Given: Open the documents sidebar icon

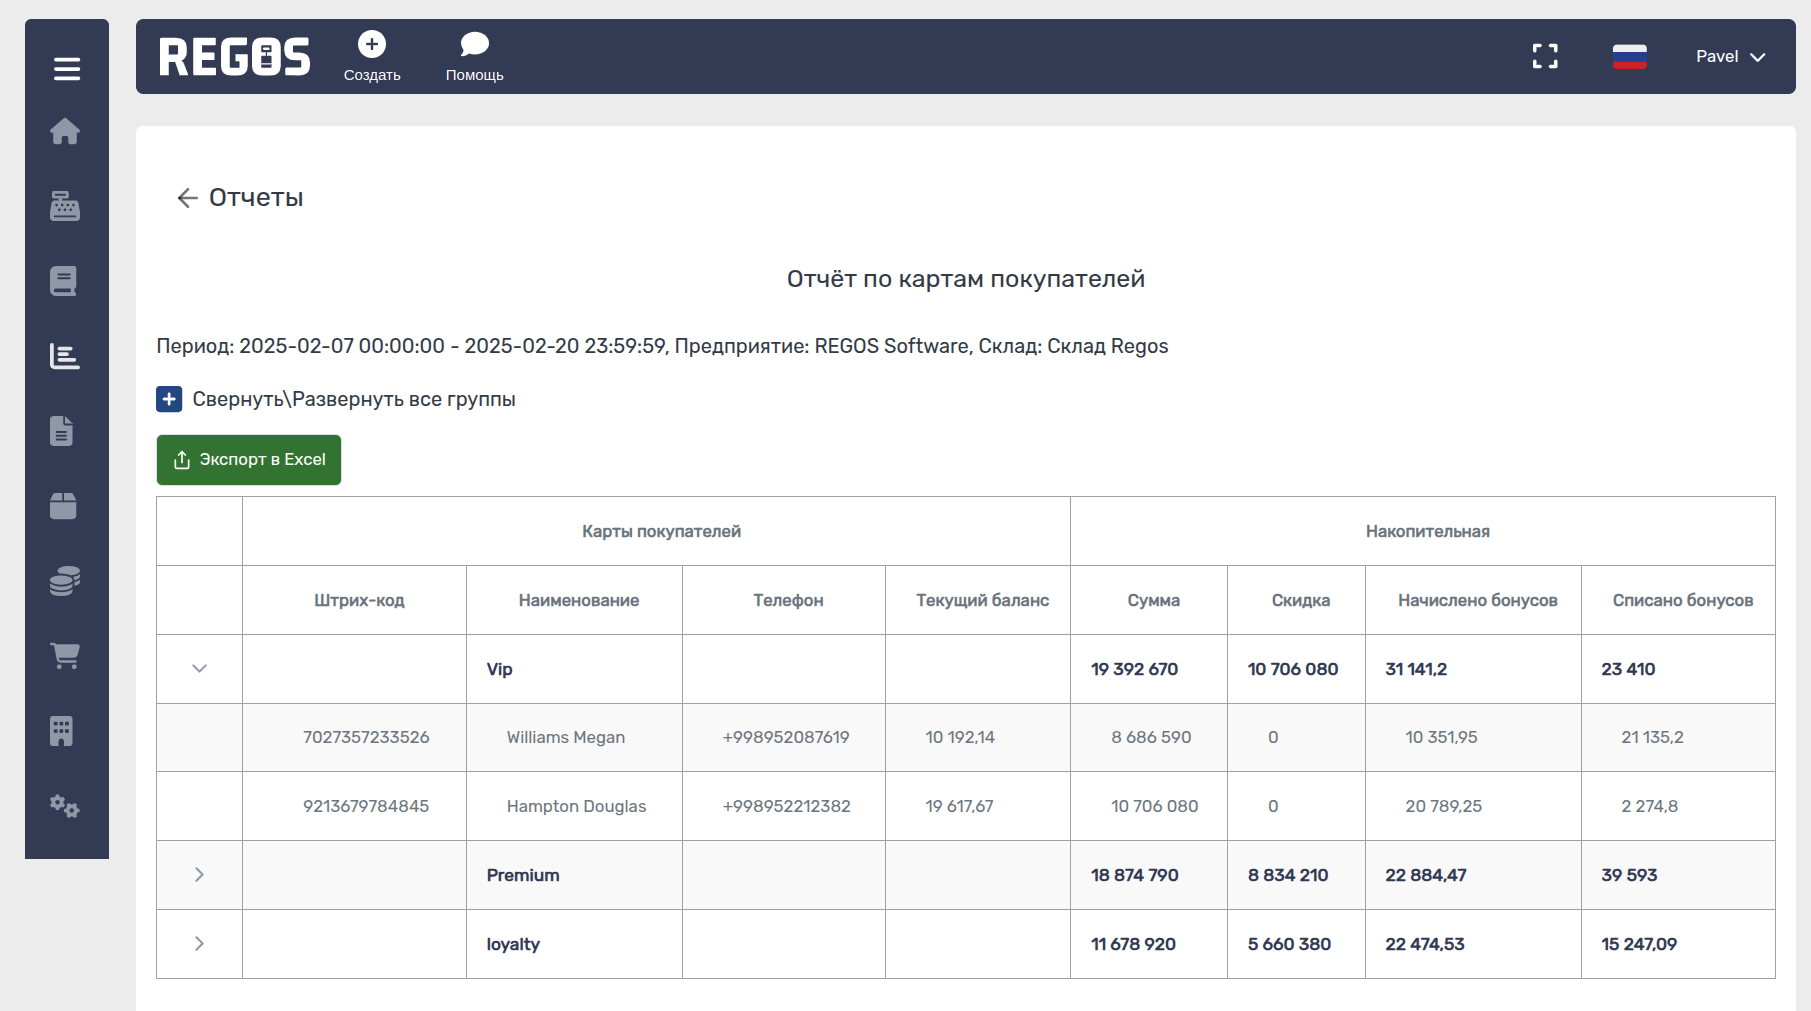Looking at the screenshot, I should pyautogui.click(x=62, y=431).
